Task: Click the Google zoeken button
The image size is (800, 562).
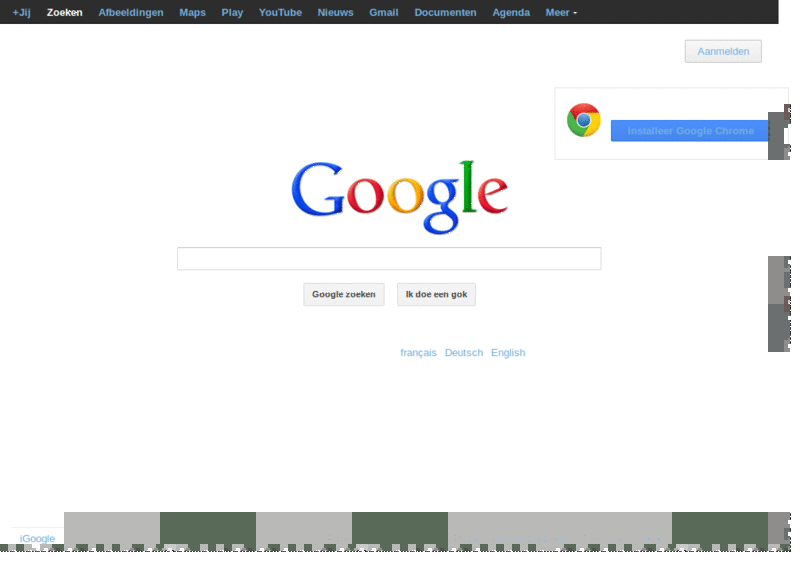Action: pos(344,294)
